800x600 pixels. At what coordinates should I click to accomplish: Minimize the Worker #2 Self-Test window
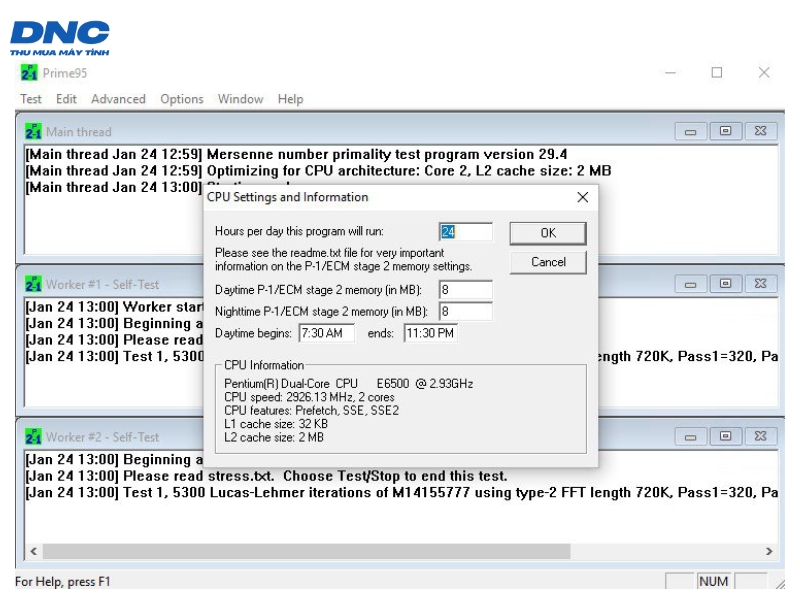(690, 437)
